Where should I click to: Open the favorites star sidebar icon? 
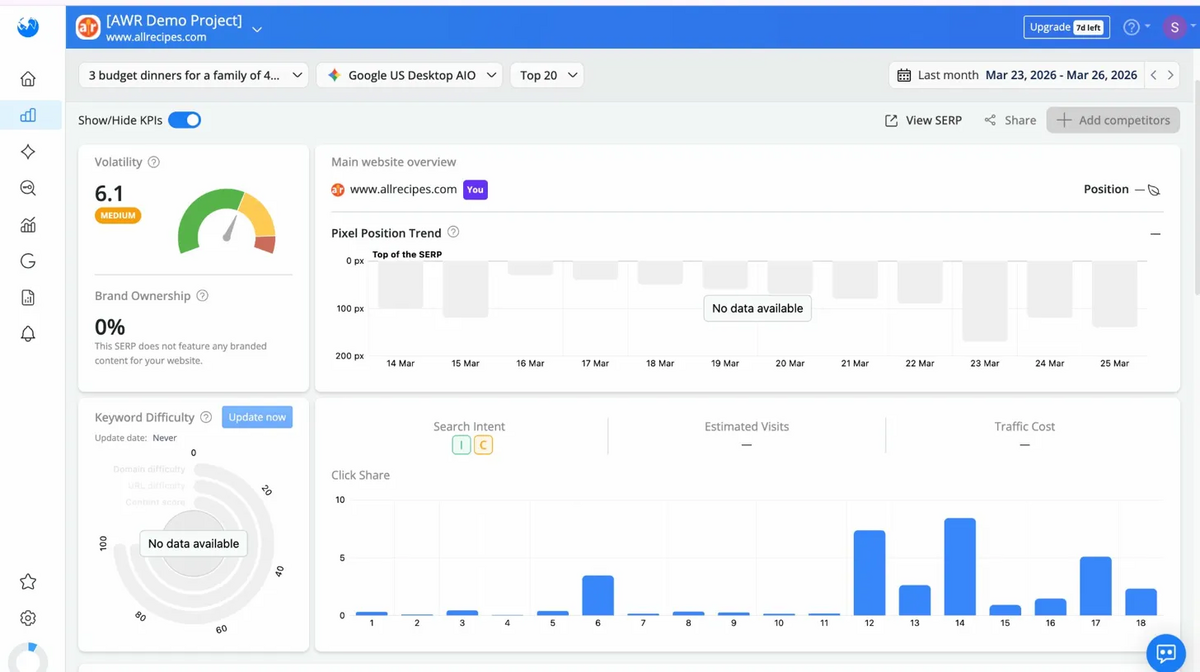28,582
